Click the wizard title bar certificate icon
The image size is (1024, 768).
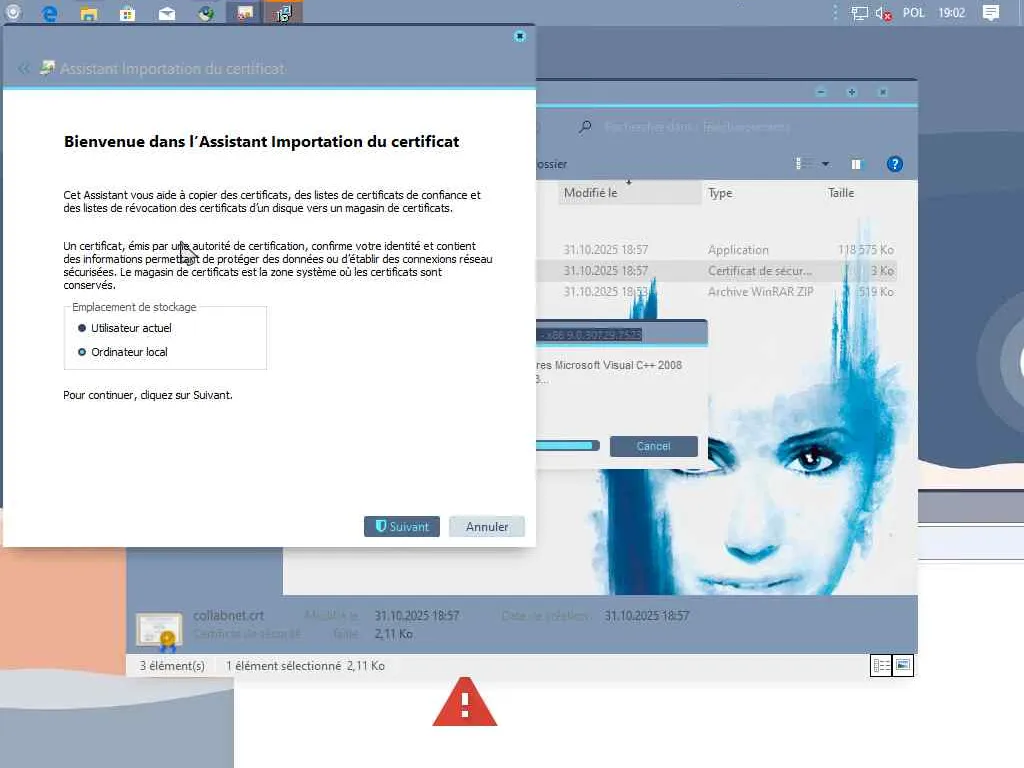(x=47, y=68)
